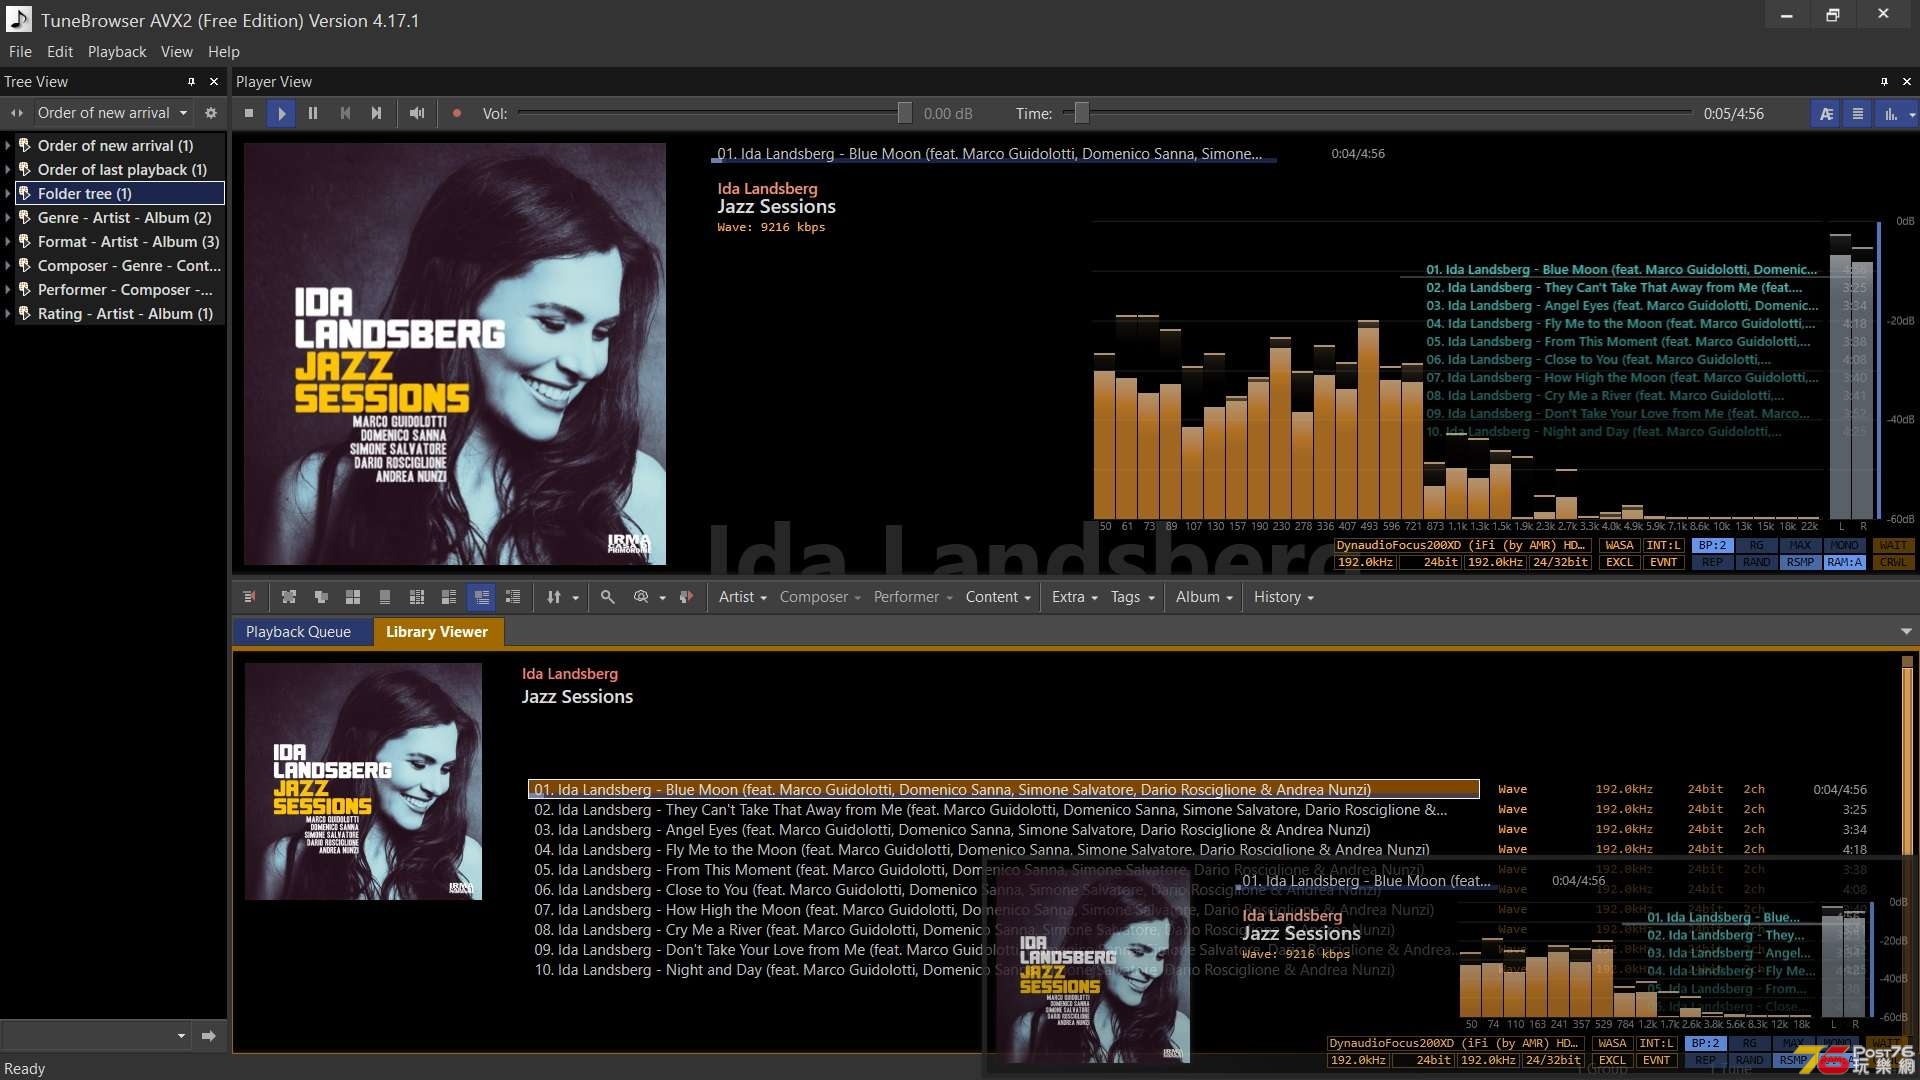The width and height of the screenshot is (1920, 1080).
Task: Click the expand-arrows layout icon in library toolbar
Action: (289, 597)
